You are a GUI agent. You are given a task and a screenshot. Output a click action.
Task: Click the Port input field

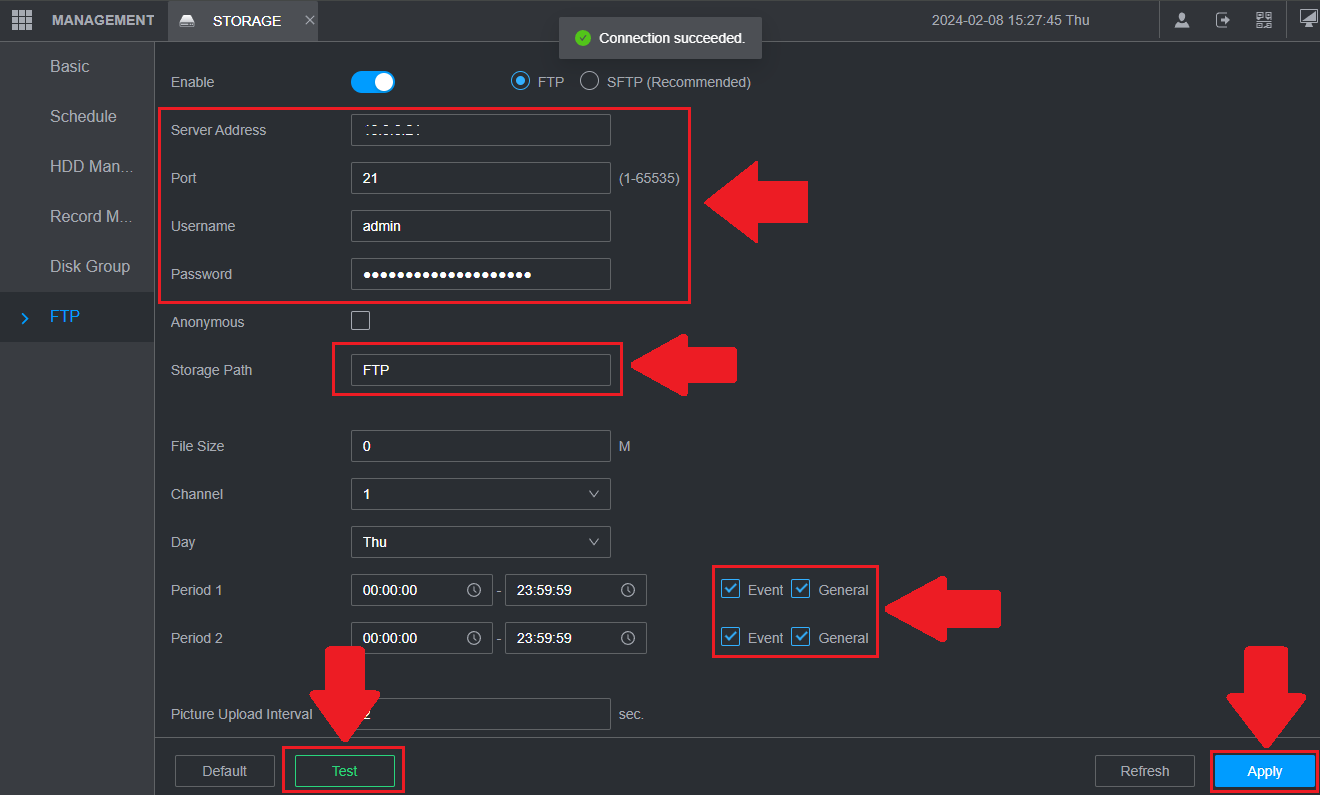(481, 178)
